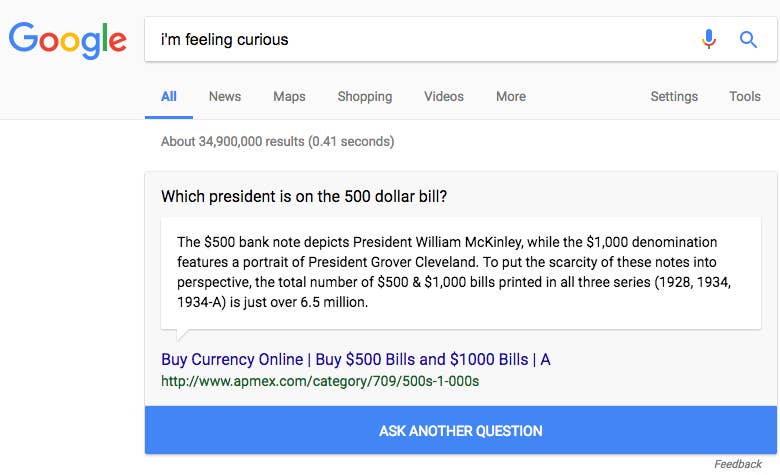The image size is (780, 475).
Task: Click the 'About 34,900,000 results' text
Action: [277, 142]
